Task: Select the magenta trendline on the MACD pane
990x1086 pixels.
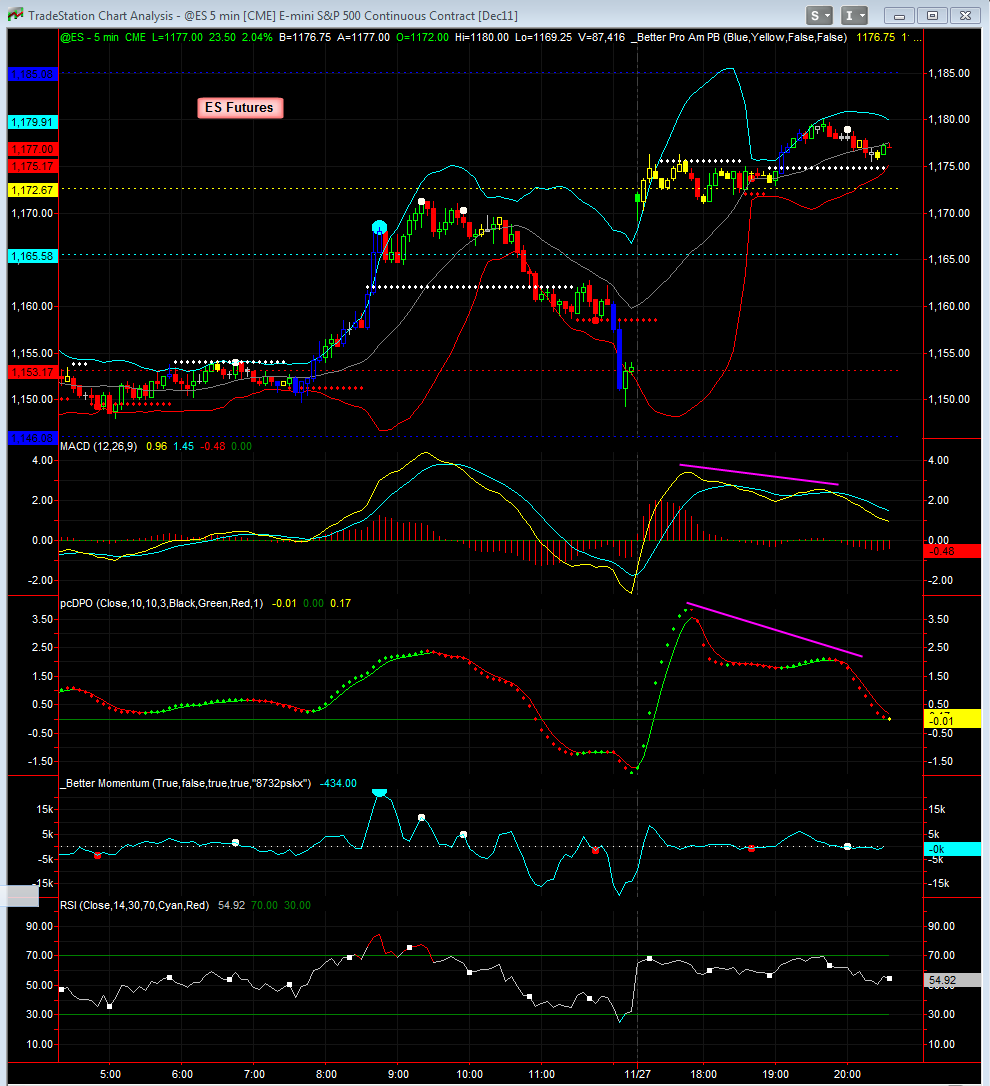Action: [x=759, y=474]
